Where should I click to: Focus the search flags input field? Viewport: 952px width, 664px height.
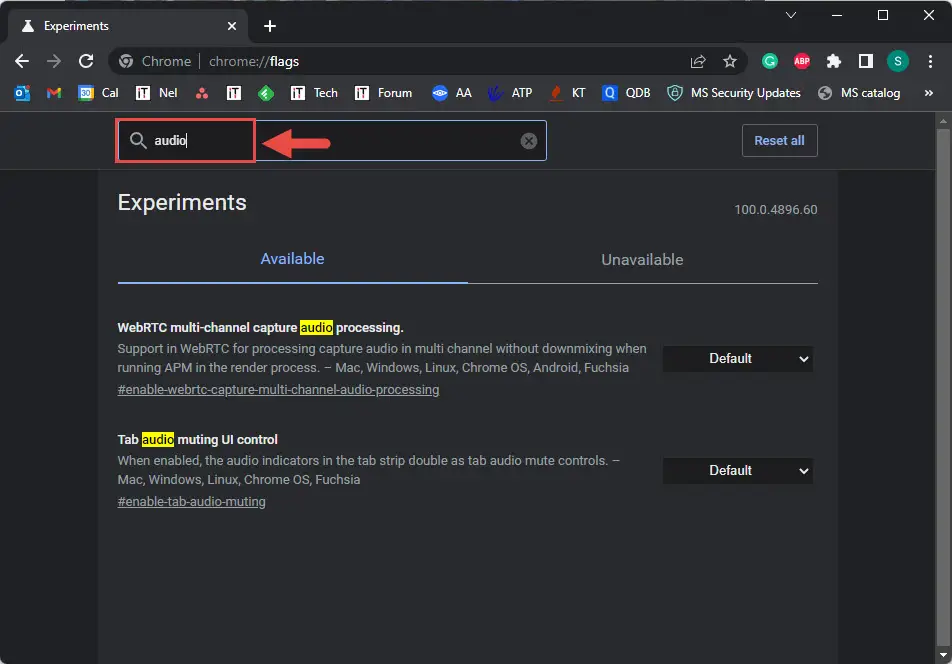pyautogui.click(x=332, y=141)
